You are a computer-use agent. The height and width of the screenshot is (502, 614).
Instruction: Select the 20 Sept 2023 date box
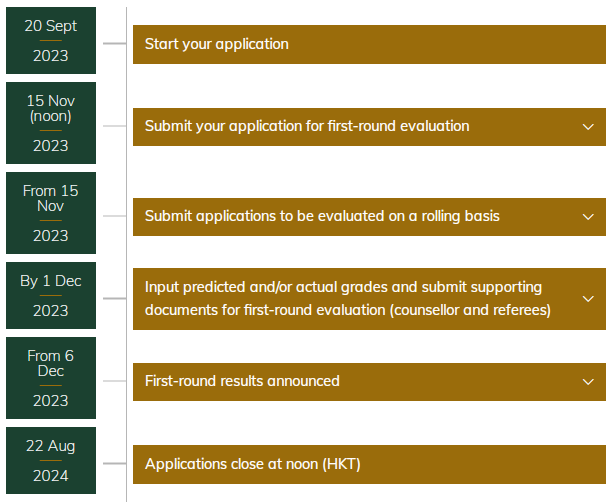pos(51,40)
